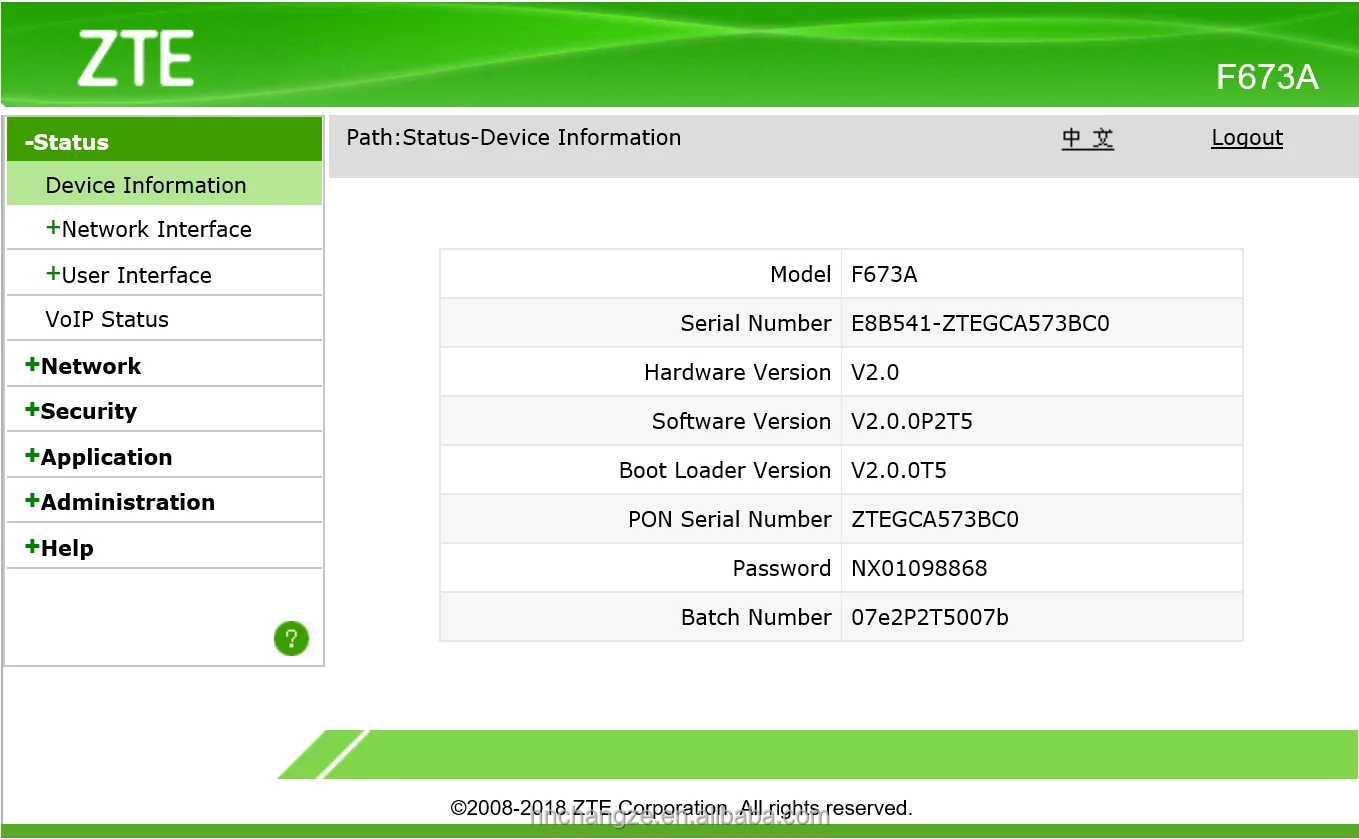
Task: Log out via the Logout link
Action: click(x=1247, y=138)
